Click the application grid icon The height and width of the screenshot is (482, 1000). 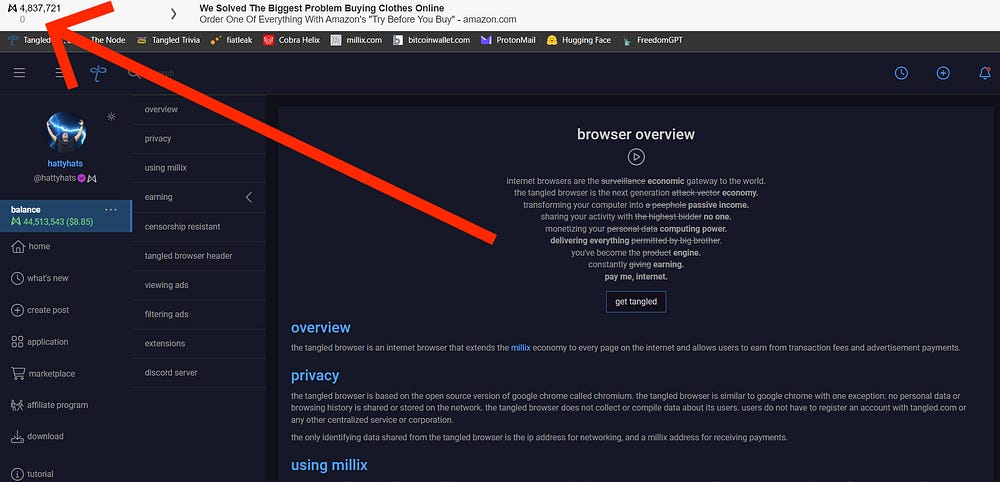click(17, 342)
